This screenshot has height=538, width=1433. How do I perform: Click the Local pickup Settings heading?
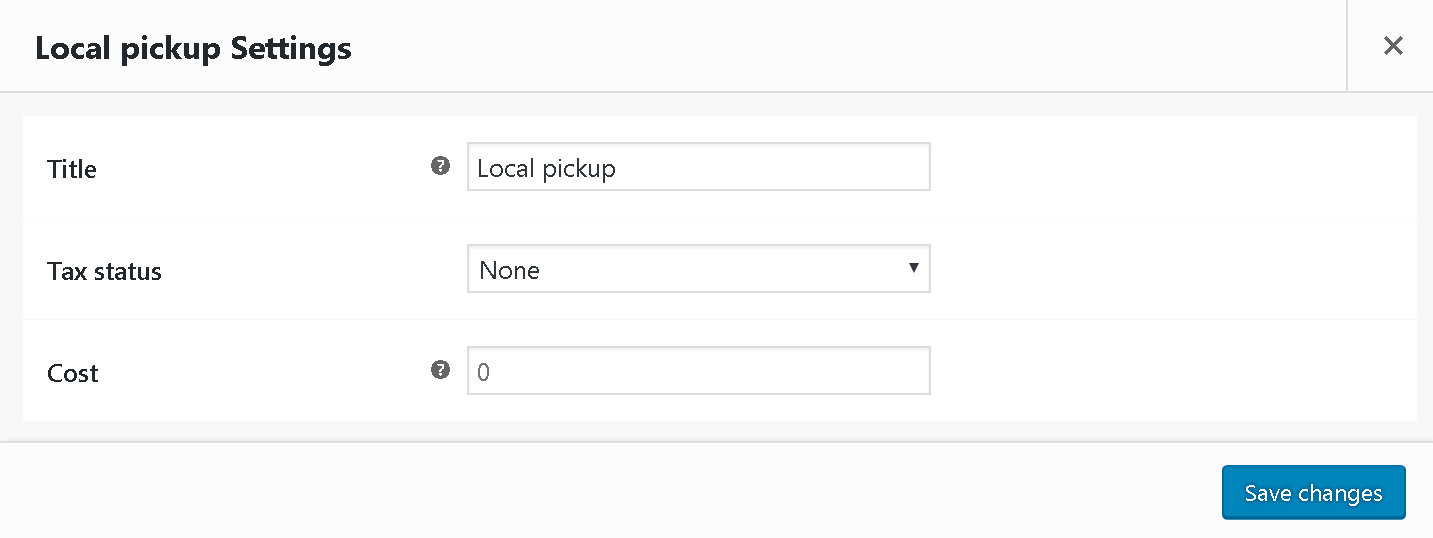(193, 47)
